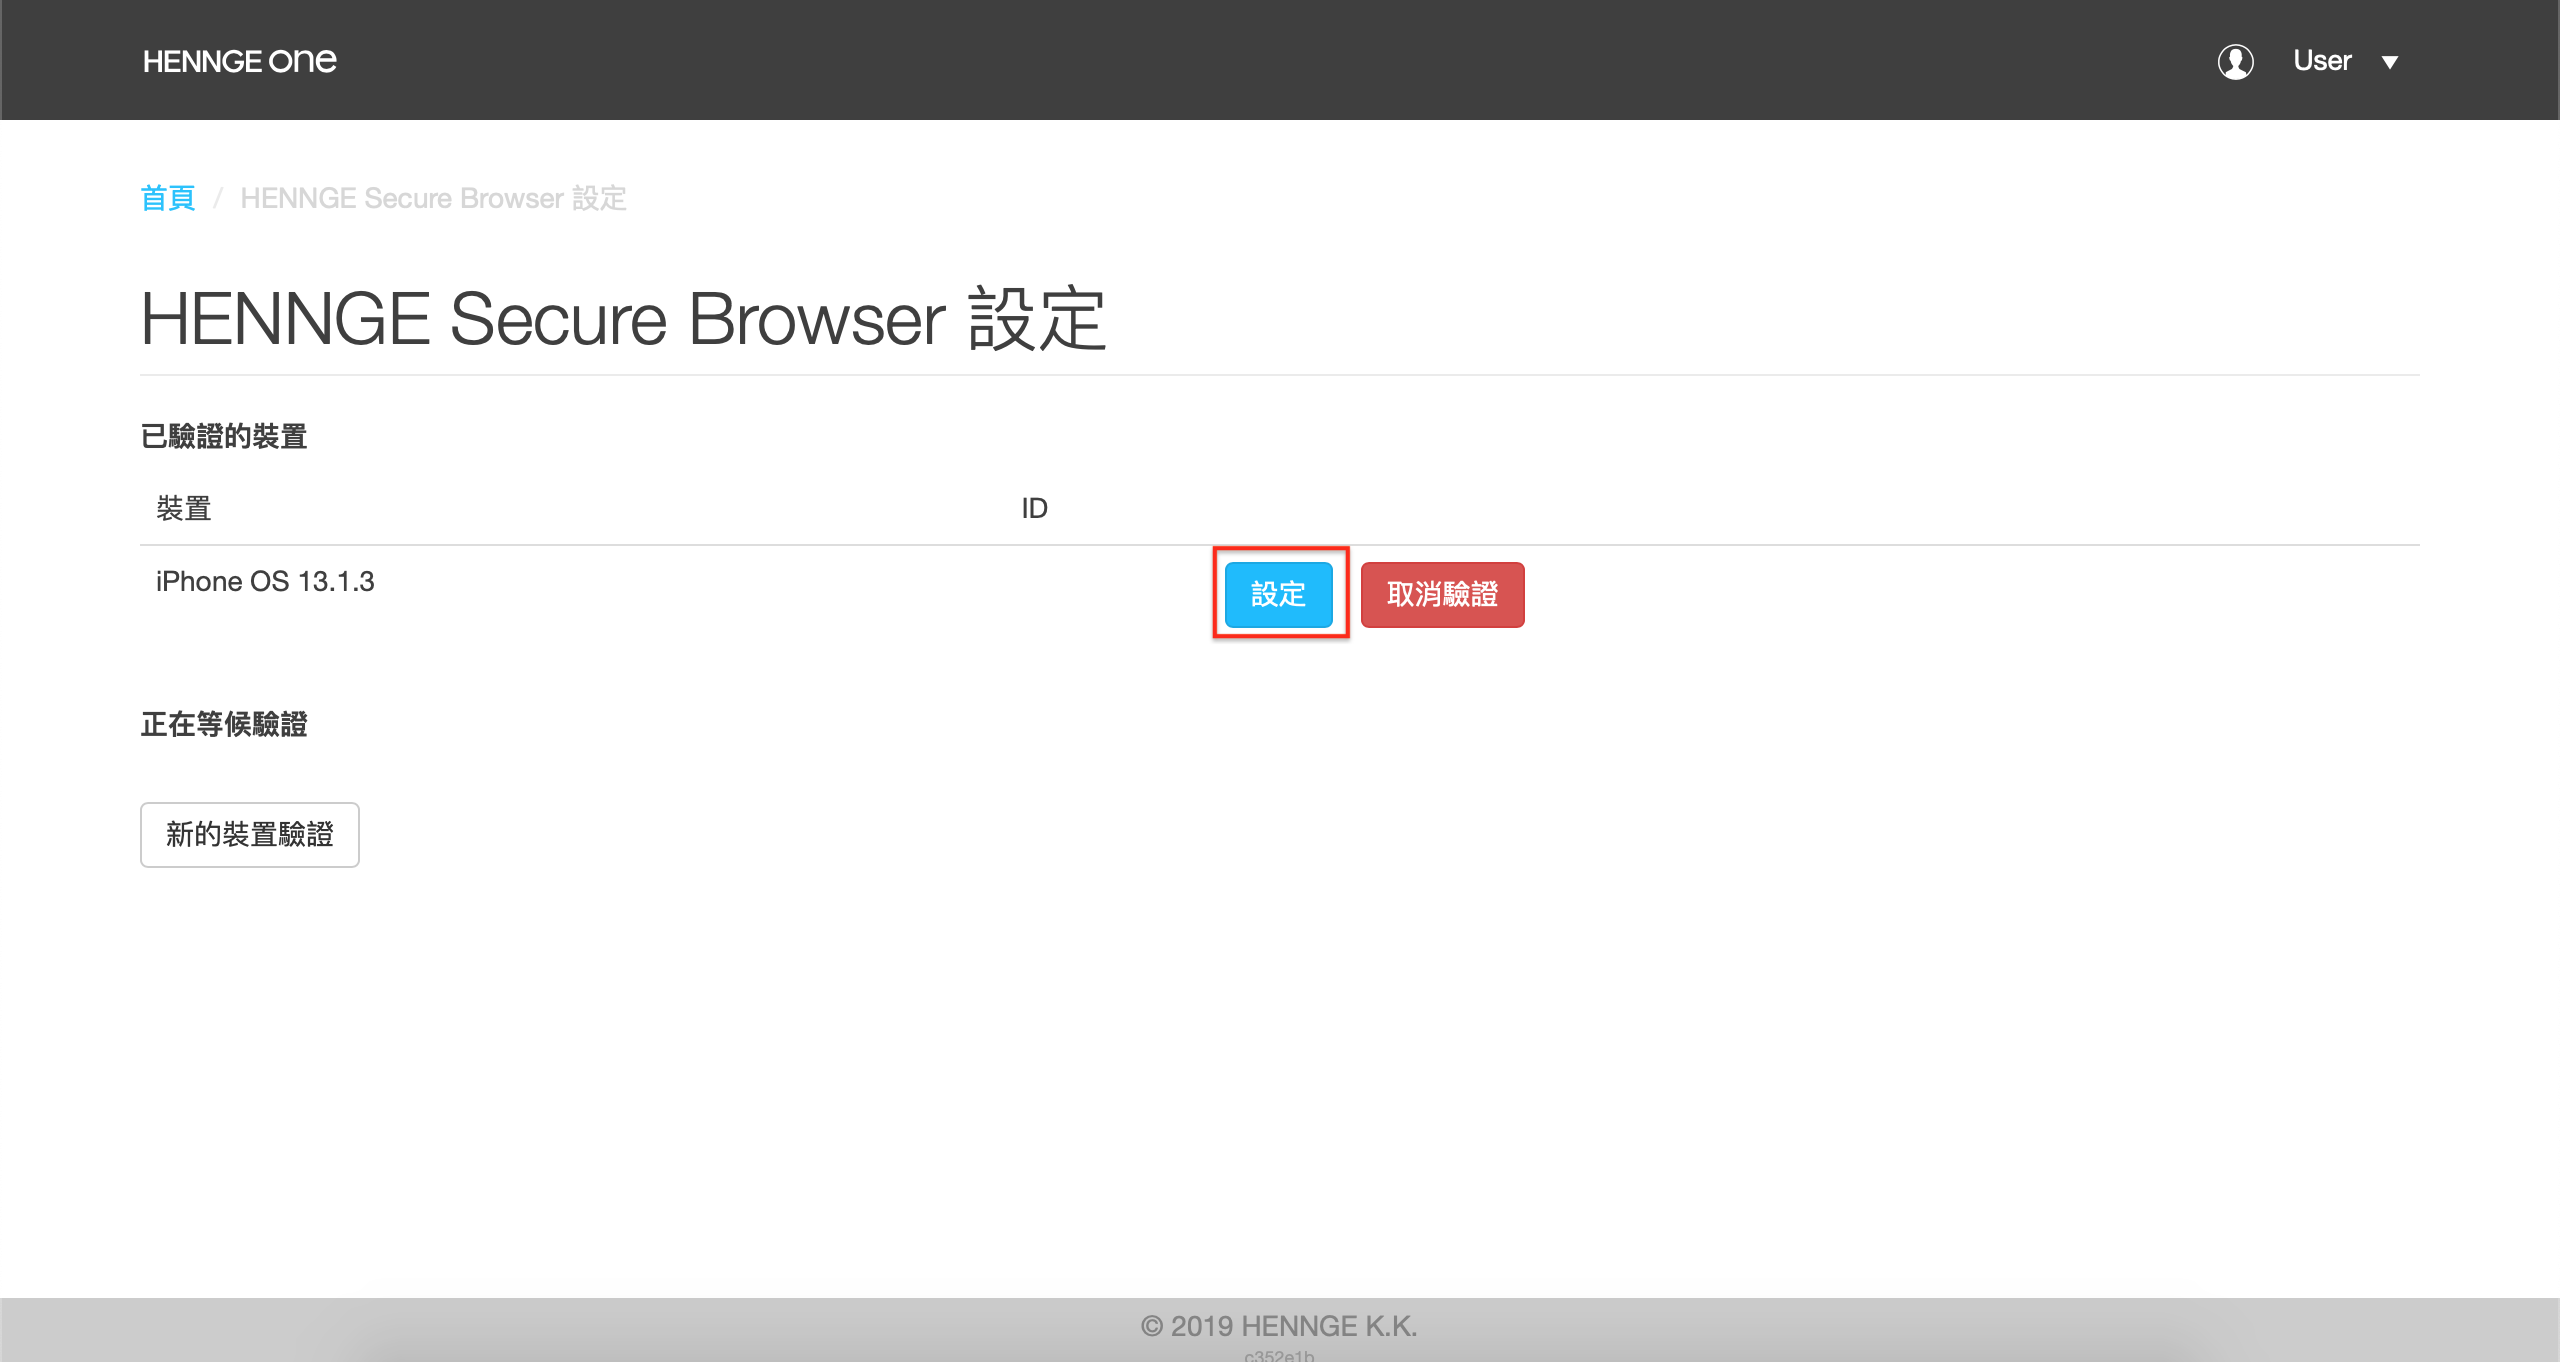Image resolution: width=2560 pixels, height=1362 pixels.
Task: Click the 正在等候驗證 section heading
Action: [224, 725]
